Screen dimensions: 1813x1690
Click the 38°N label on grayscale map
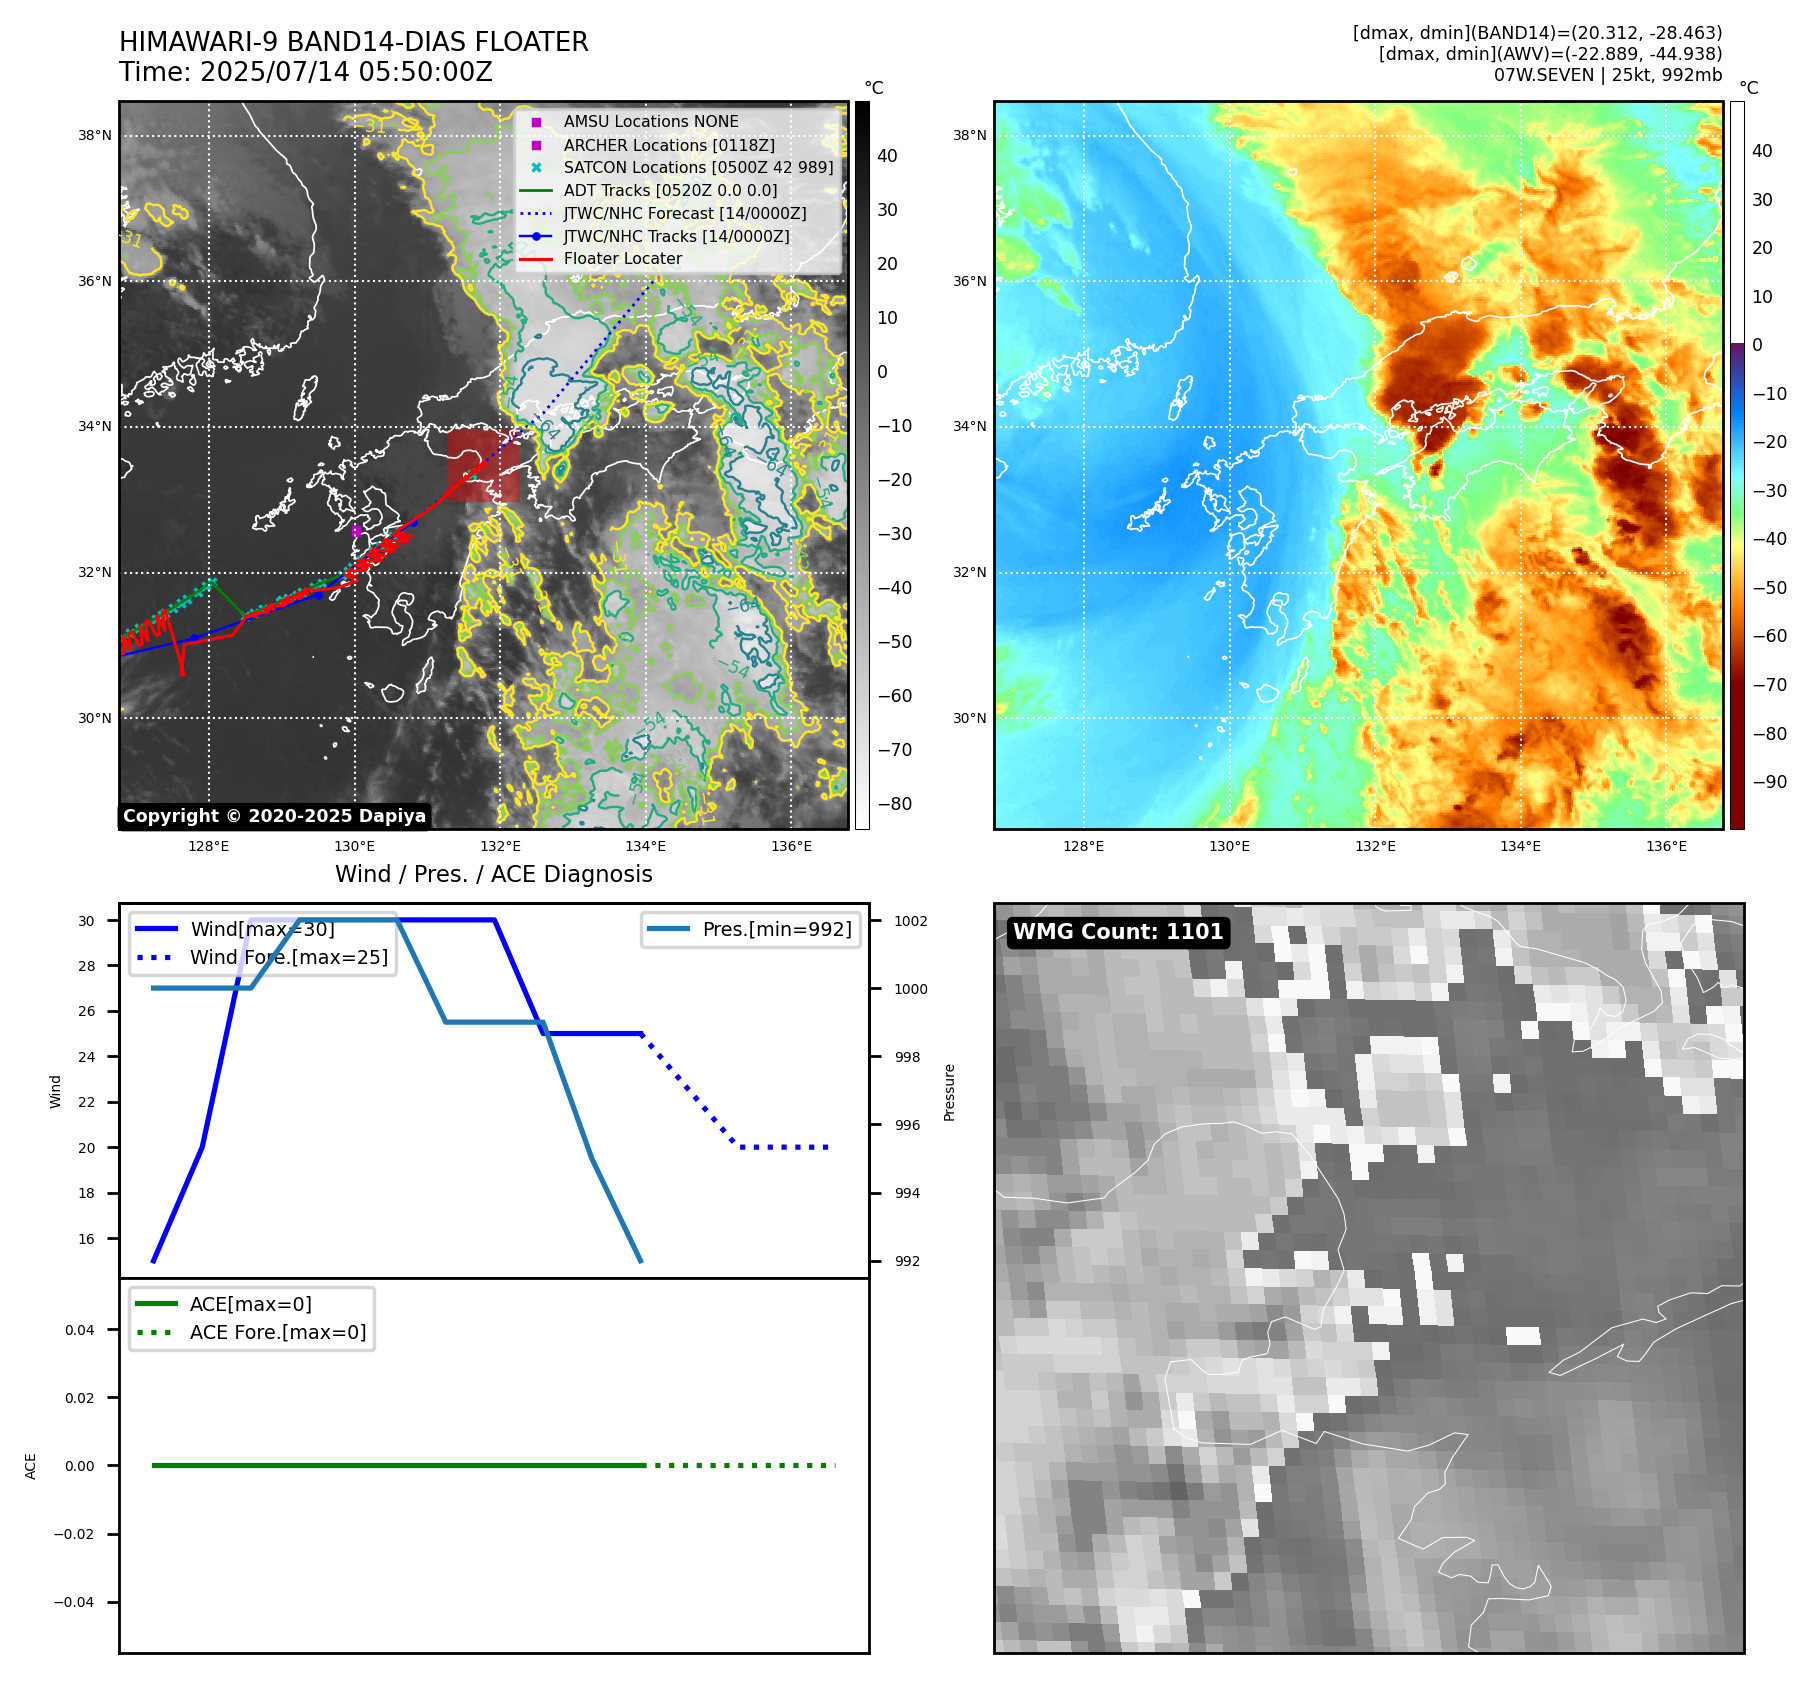(95, 135)
